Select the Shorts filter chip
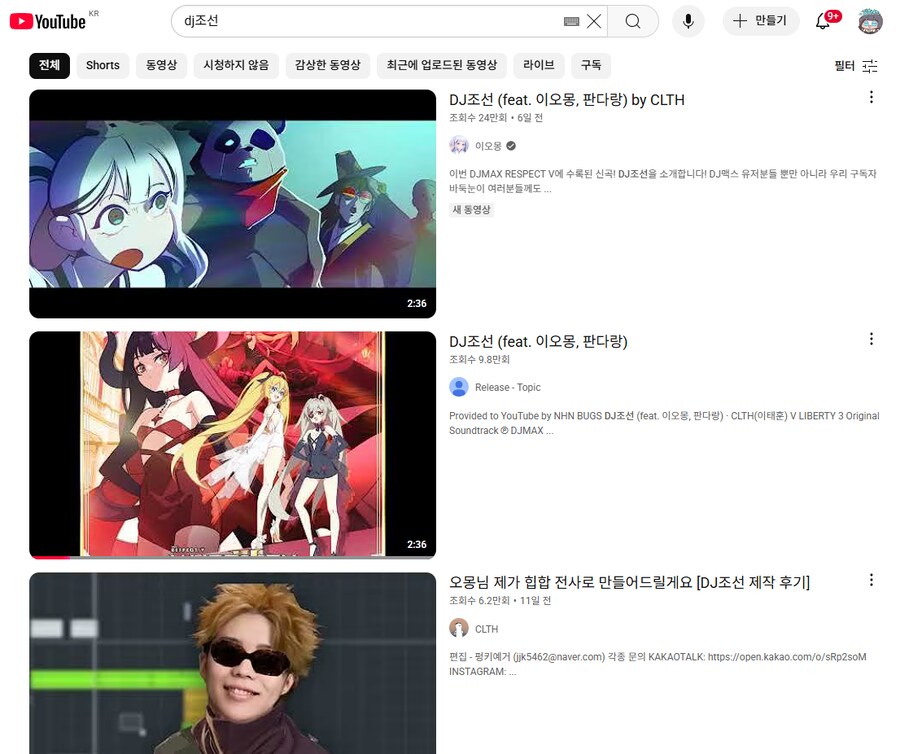The image size is (900, 754). (x=103, y=65)
